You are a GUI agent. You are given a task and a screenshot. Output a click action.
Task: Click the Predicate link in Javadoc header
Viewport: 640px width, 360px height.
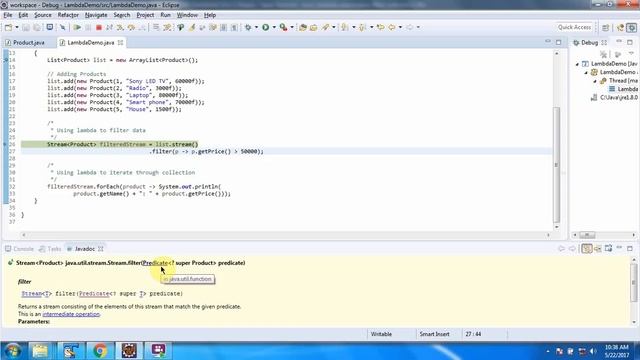(x=156, y=263)
